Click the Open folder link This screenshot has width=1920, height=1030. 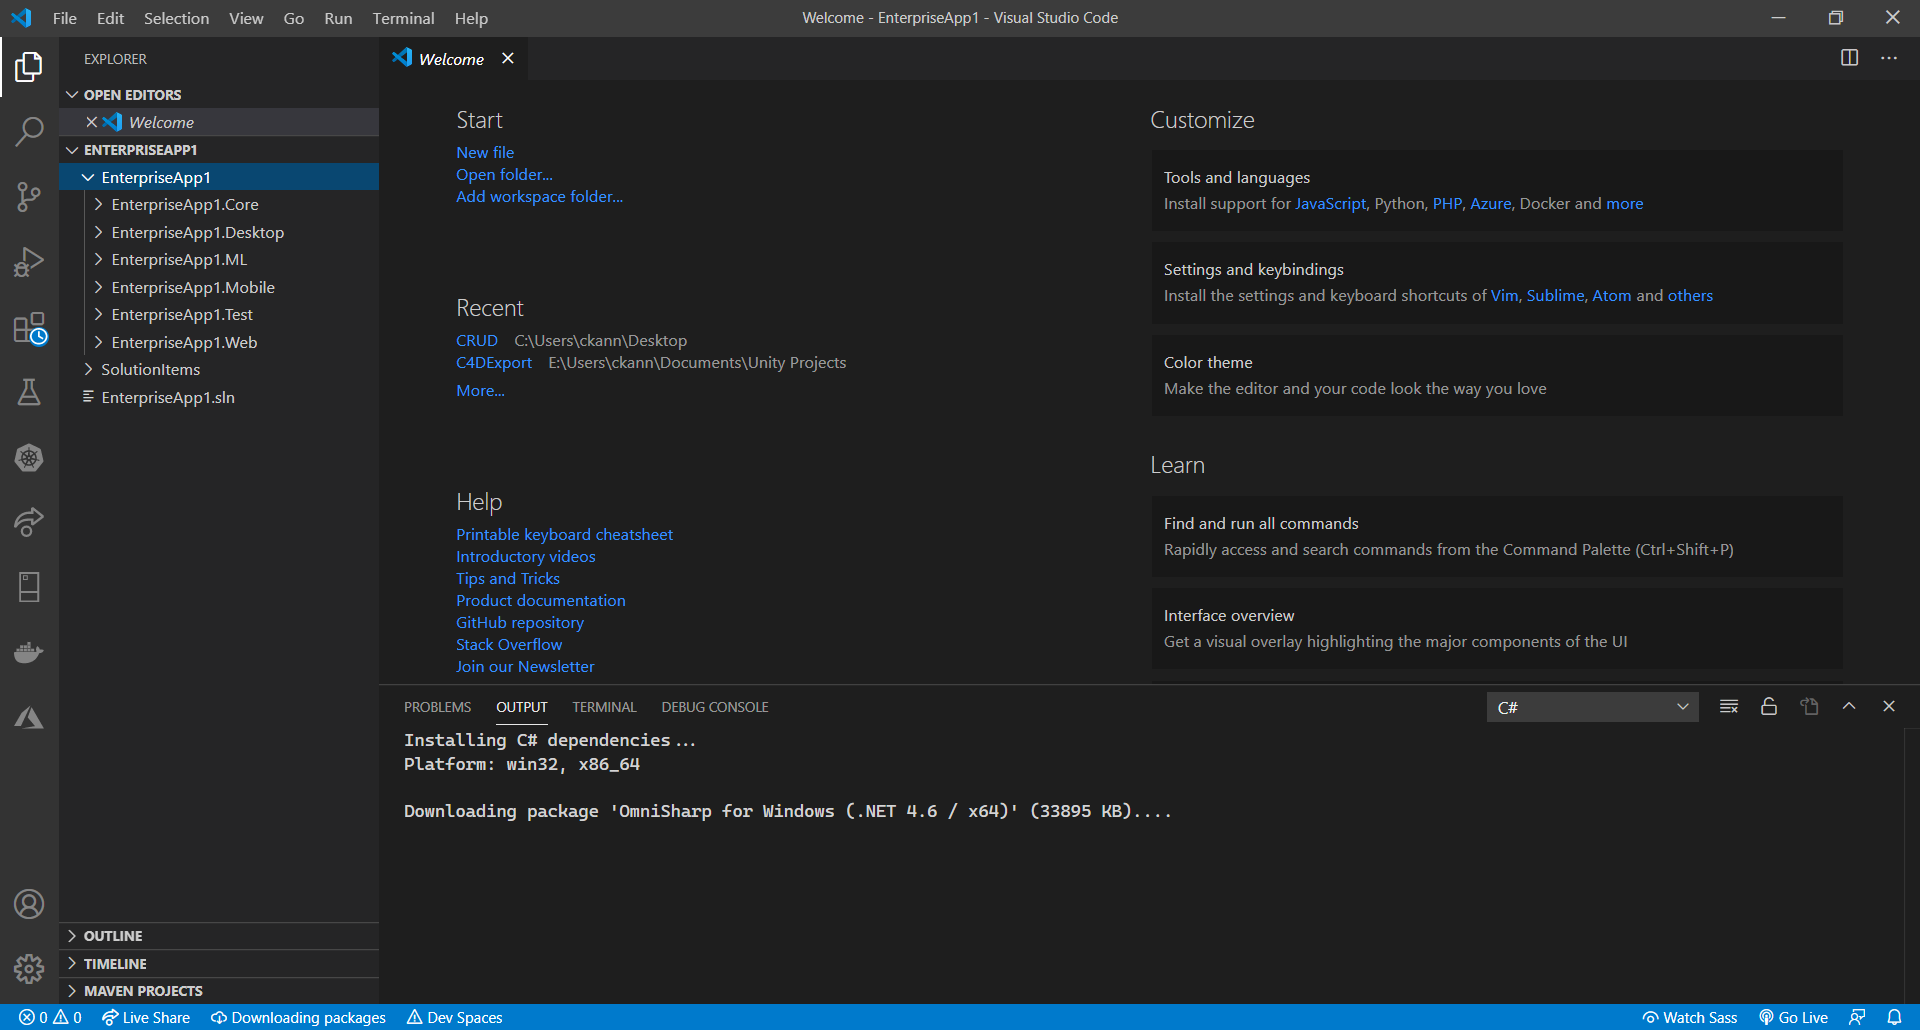(504, 174)
